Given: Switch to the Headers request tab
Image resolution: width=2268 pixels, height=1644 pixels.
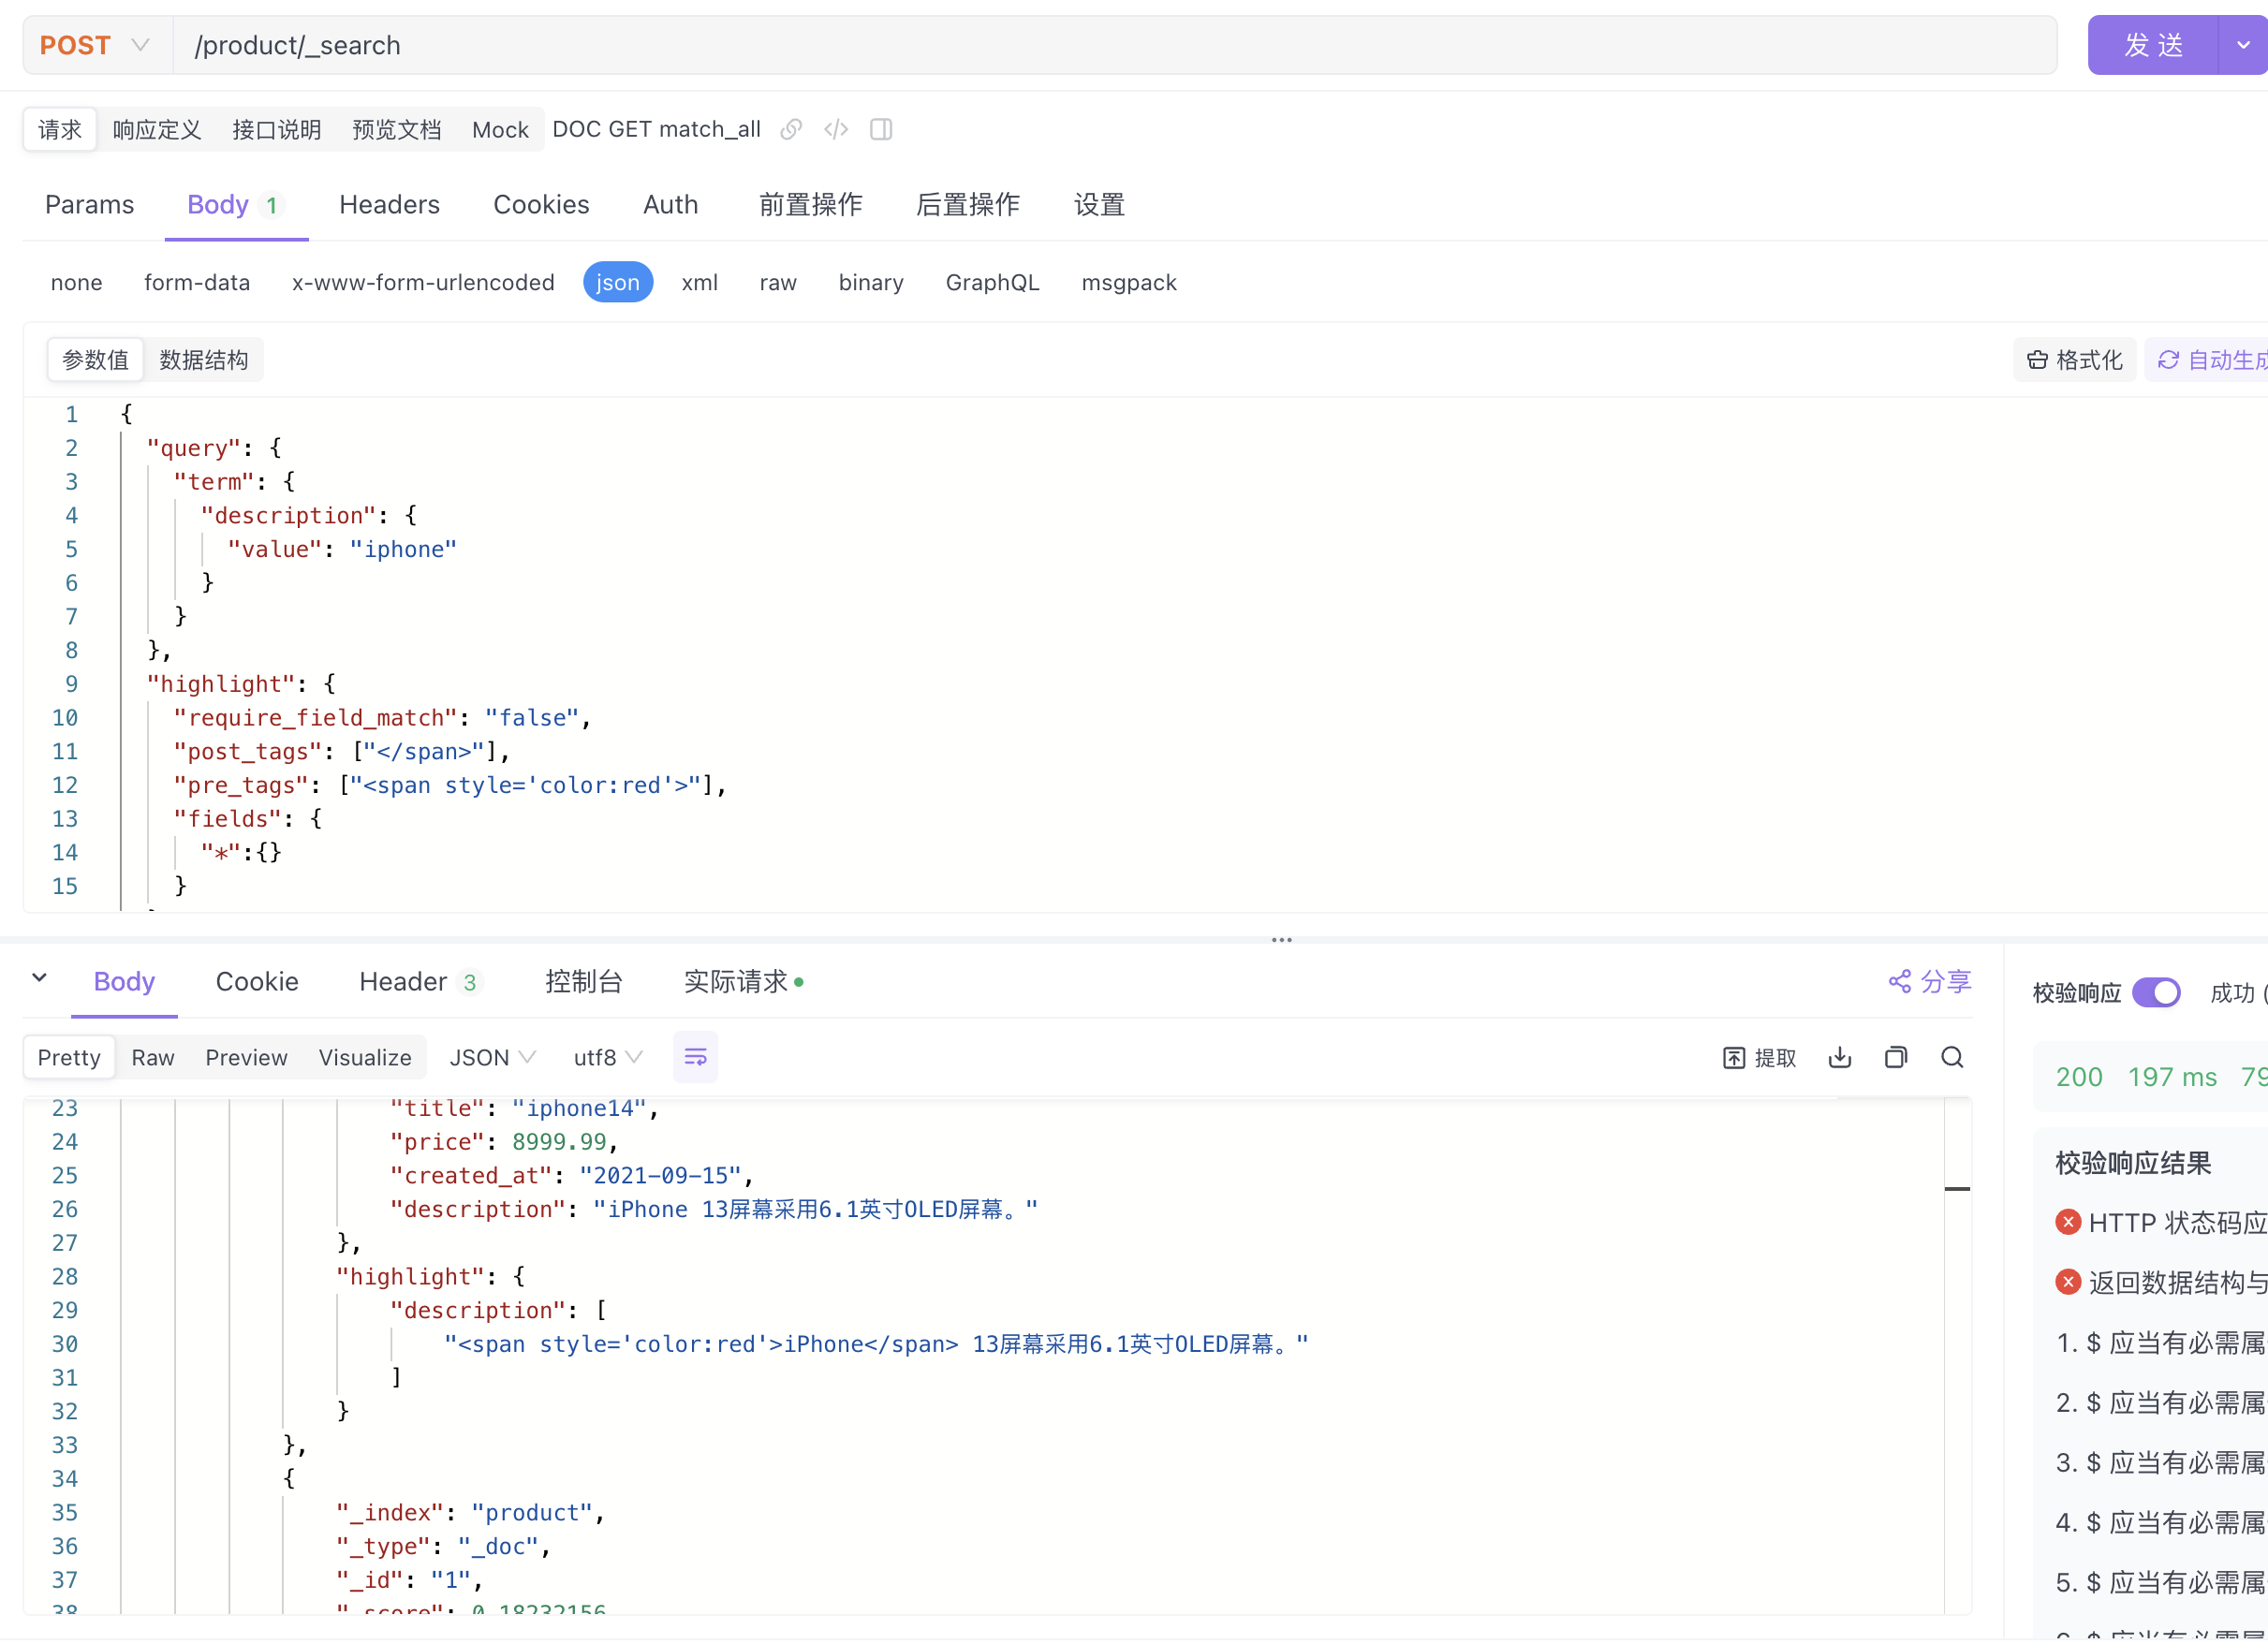Looking at the screenshot, I should [x=389, y=205].
